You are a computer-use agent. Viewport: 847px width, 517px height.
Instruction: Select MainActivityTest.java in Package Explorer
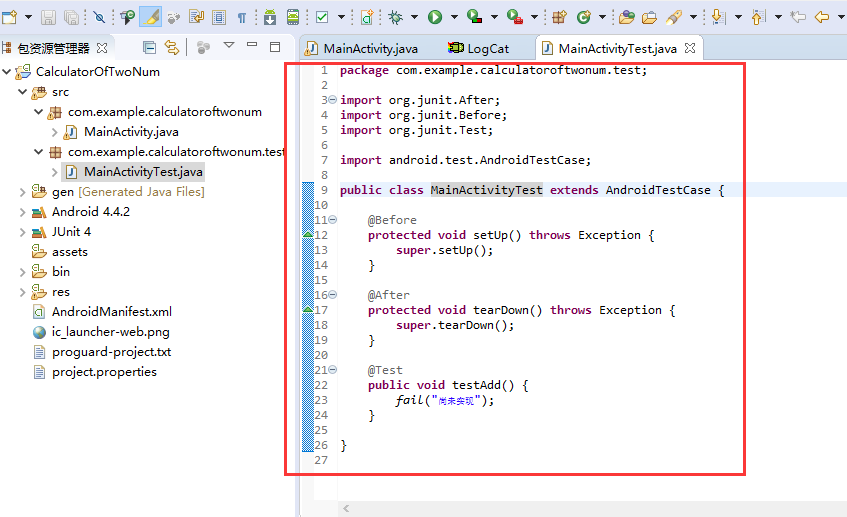[x=143, y=172]
